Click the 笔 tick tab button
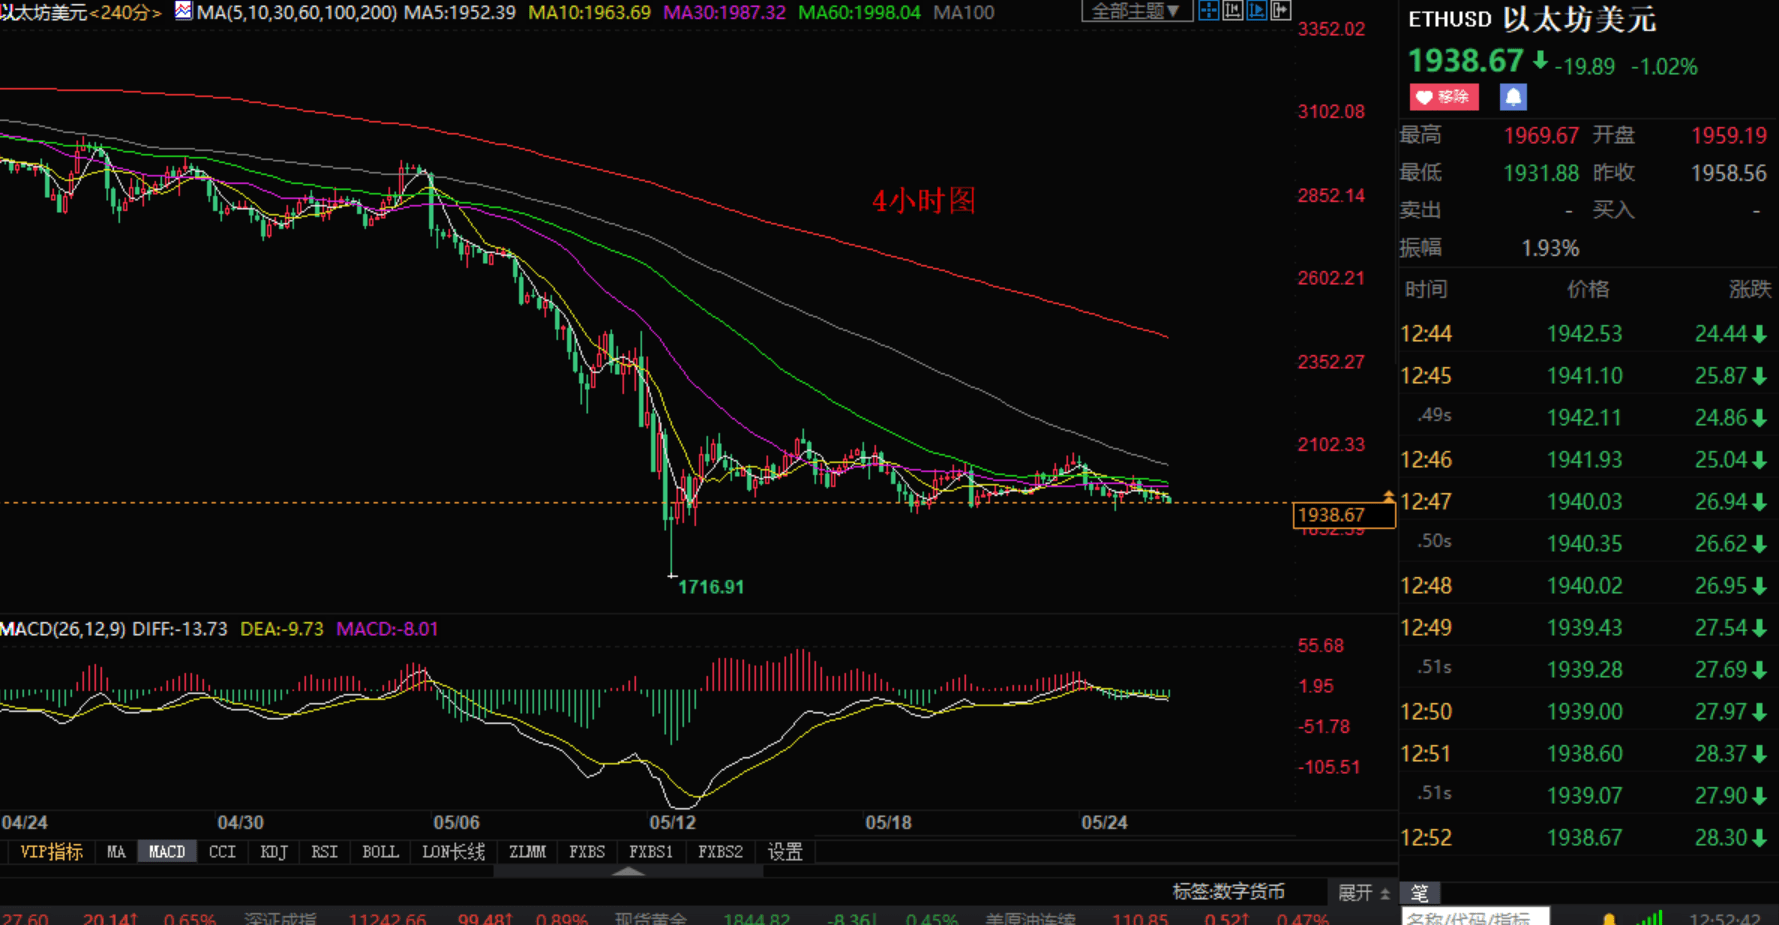 (1419, 892)
